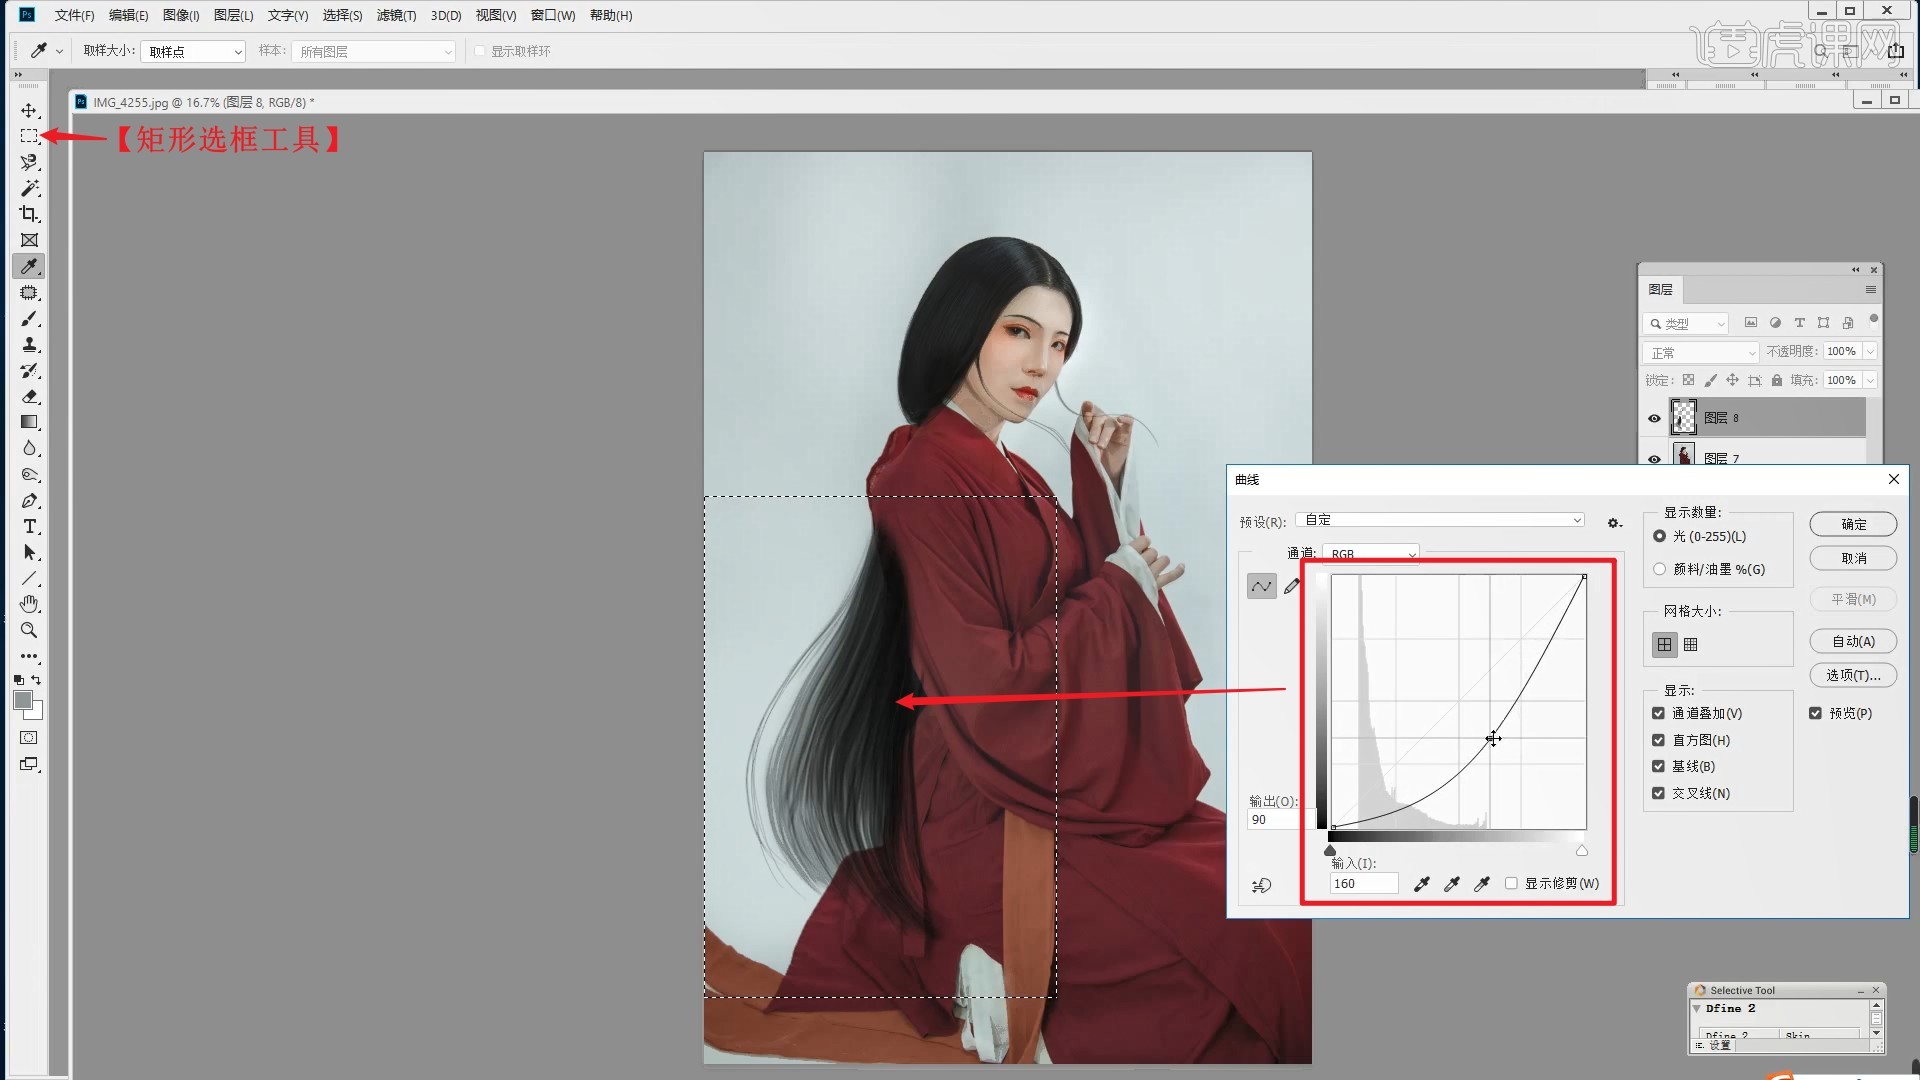1920x1080 pixels.
Task: Open the Curves preset dropdown
Action: coord(1440,520)
